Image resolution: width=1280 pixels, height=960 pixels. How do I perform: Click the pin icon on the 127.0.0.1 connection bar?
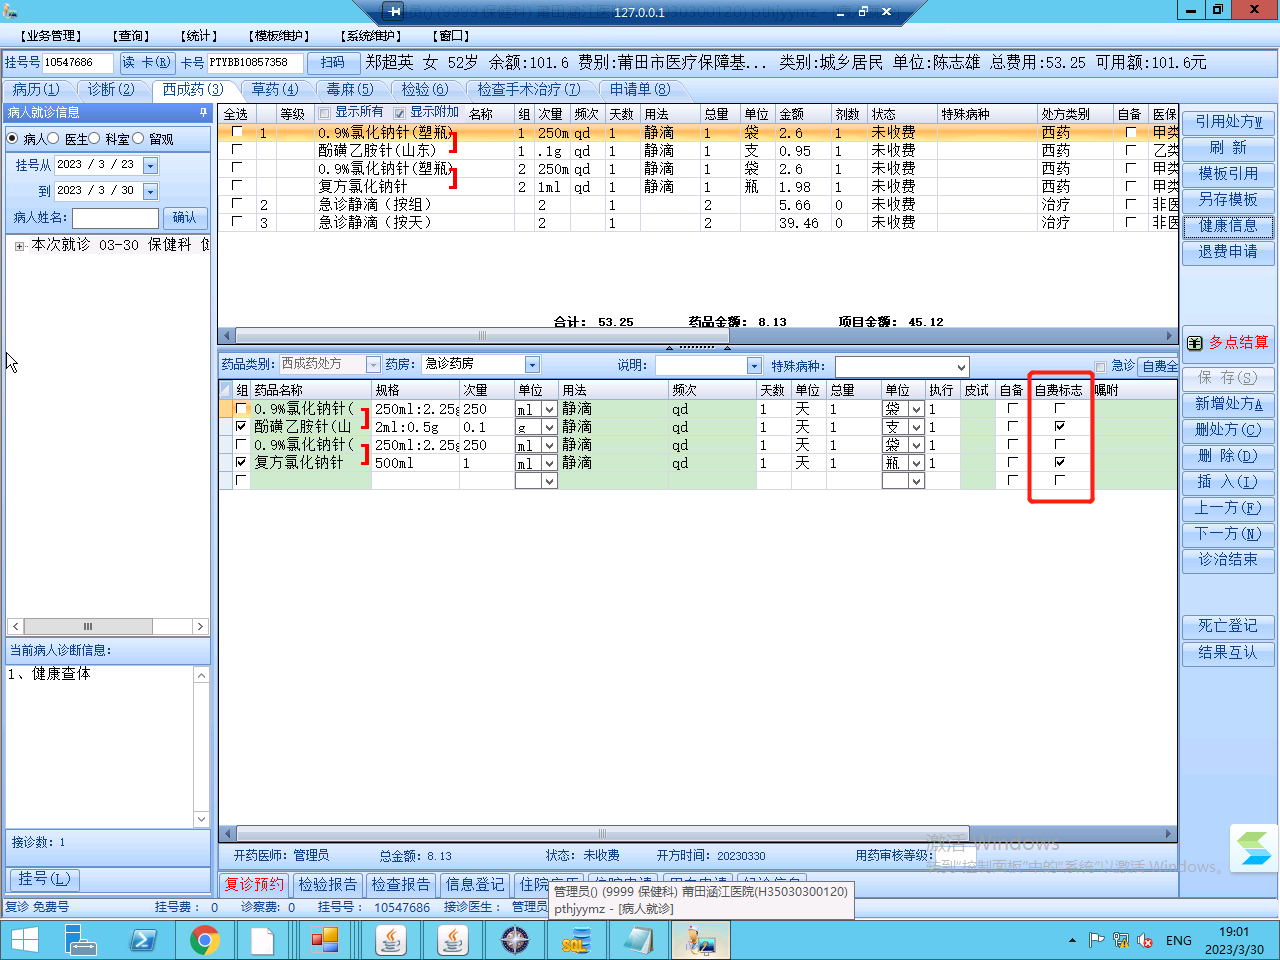[x=394, y=12]
